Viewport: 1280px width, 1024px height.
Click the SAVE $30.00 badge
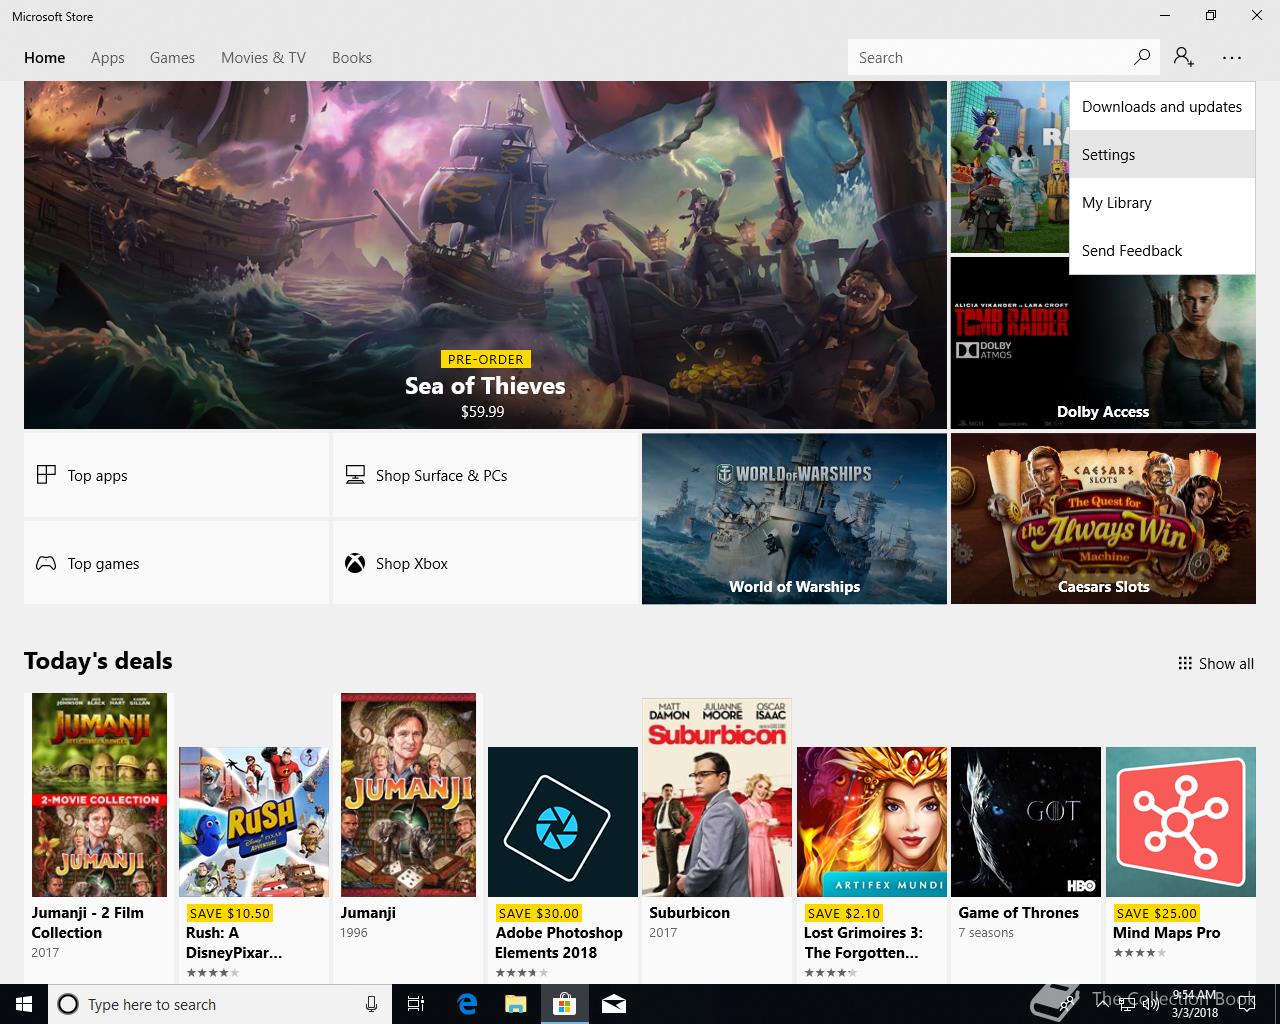(x=538, y=913)
